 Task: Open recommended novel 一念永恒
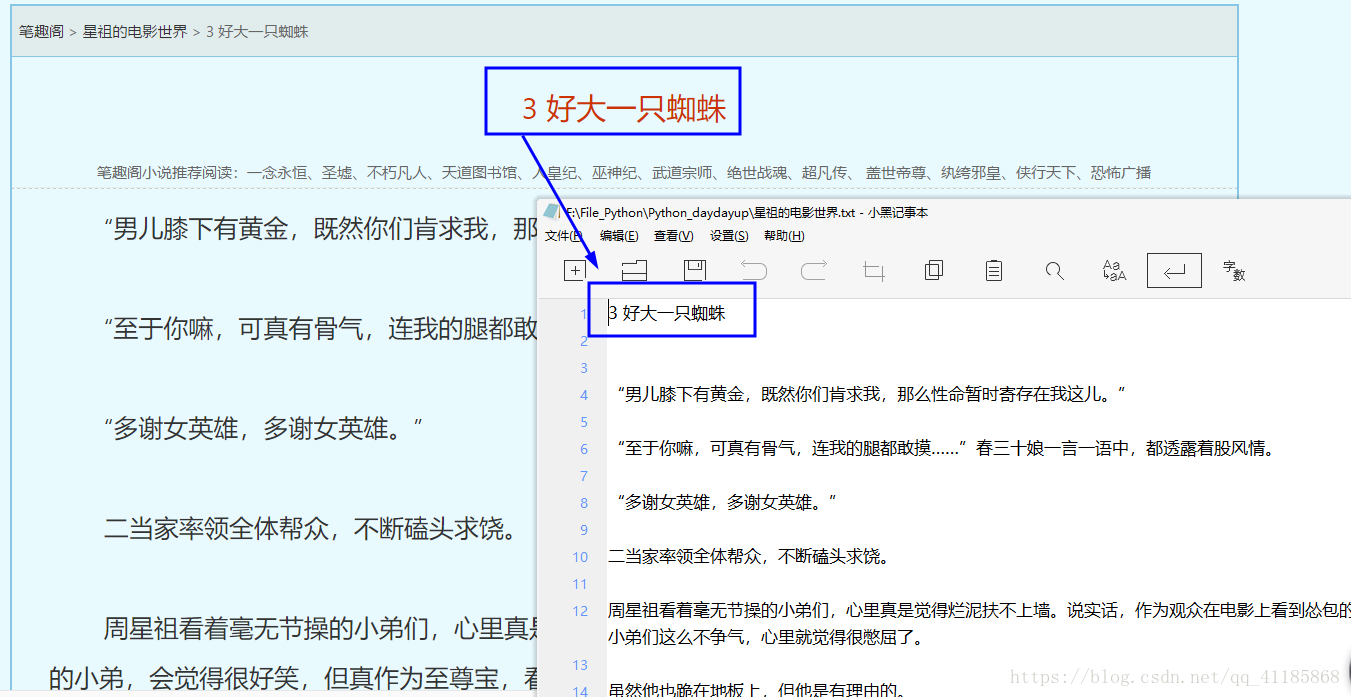(277, 173)
